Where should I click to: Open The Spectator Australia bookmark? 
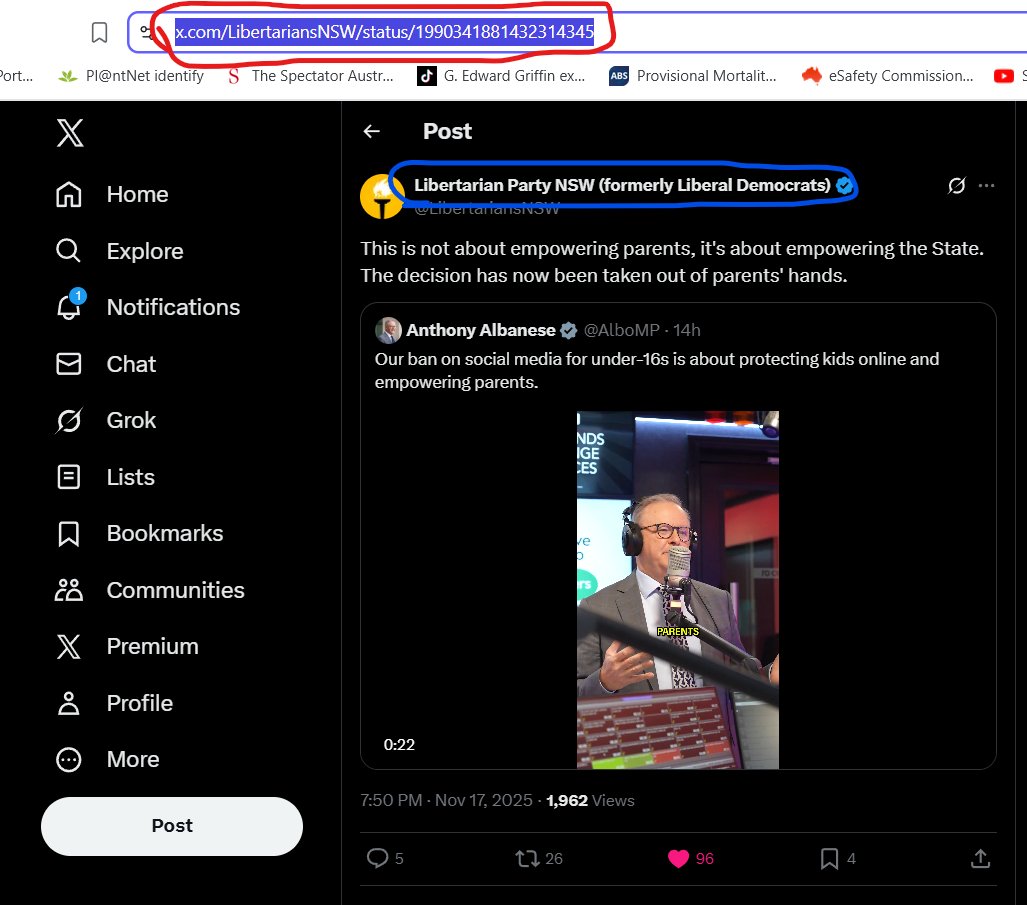pyautogui.click(x=310, y=76)
